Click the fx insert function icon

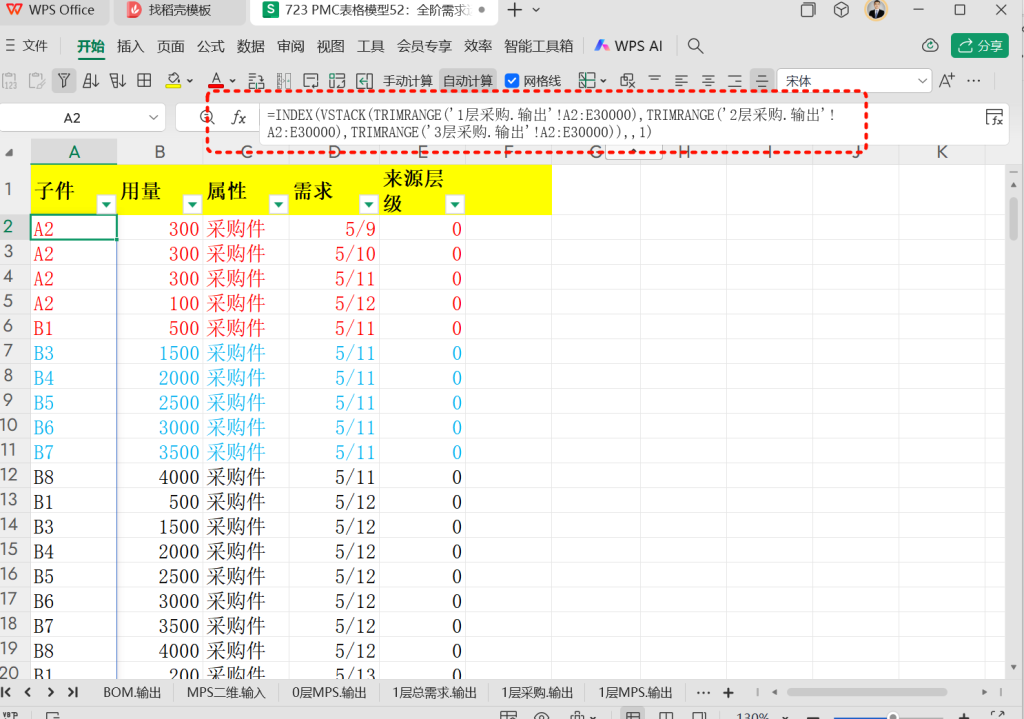[239, 118]
